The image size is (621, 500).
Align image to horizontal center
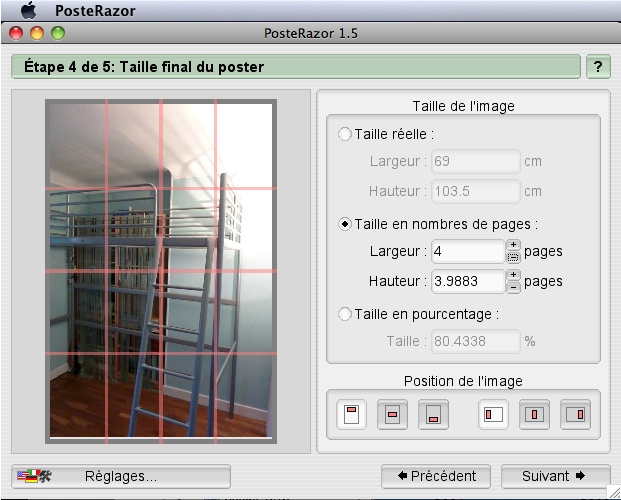pyautogui.click(x=534, y=414)
